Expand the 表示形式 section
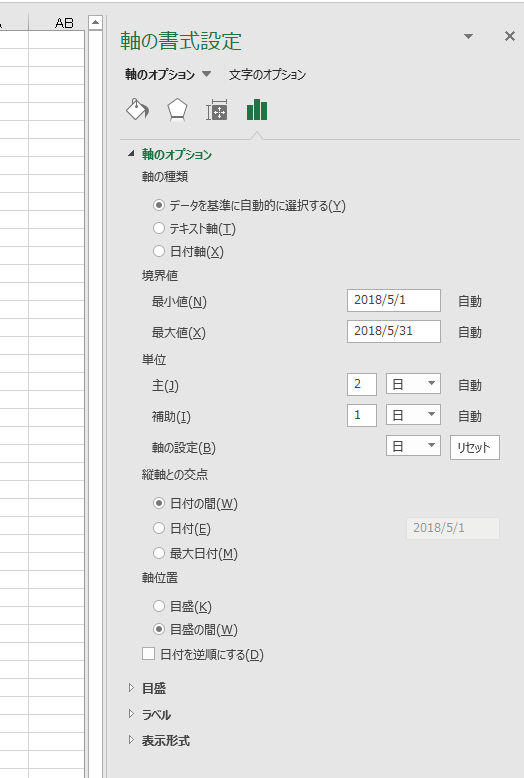Screen dimensions: 524x778 131,740
